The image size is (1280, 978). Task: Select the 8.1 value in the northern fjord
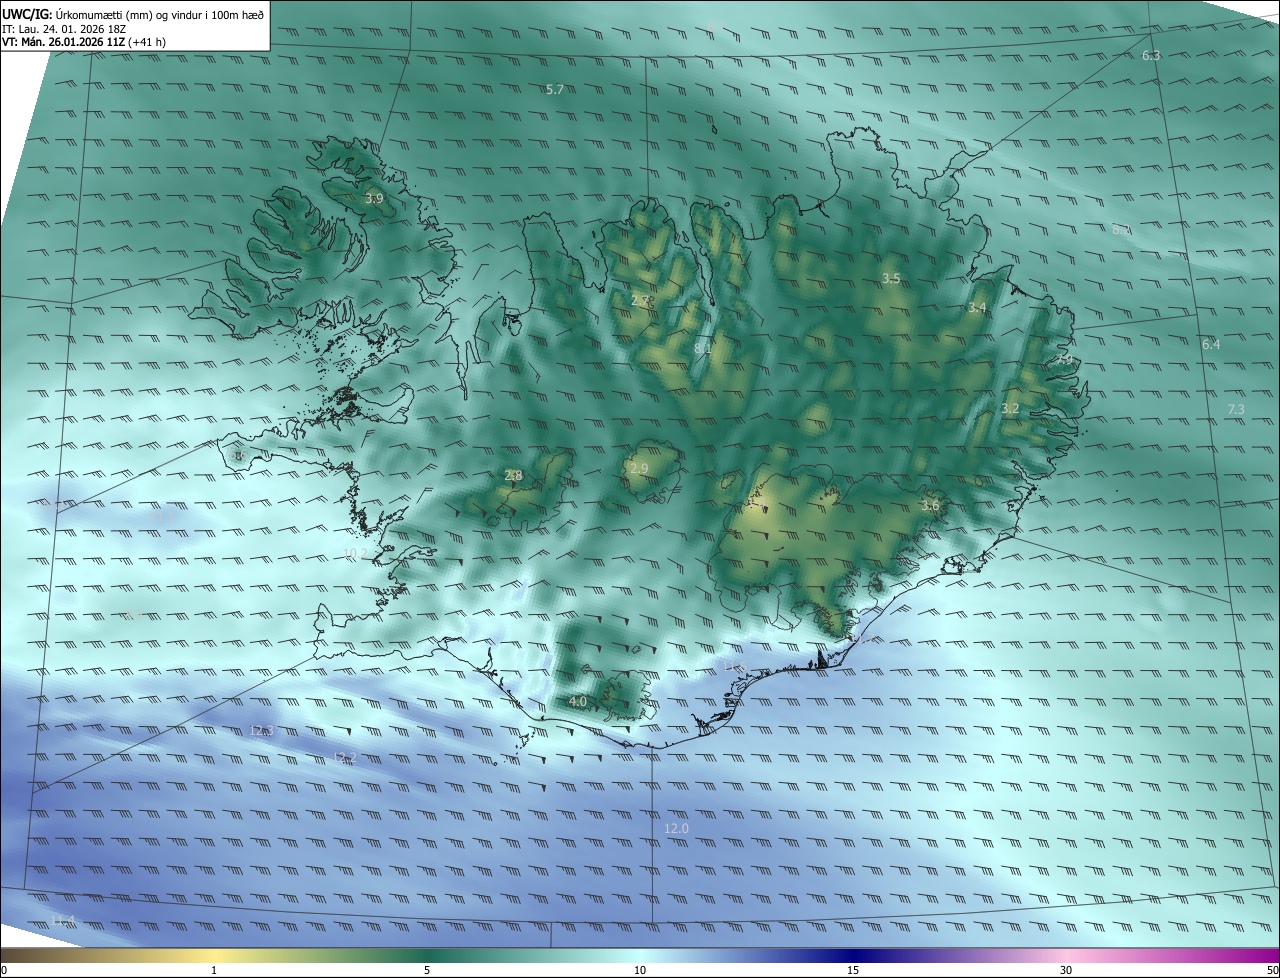pyautogui.click(x=703, y=348)
